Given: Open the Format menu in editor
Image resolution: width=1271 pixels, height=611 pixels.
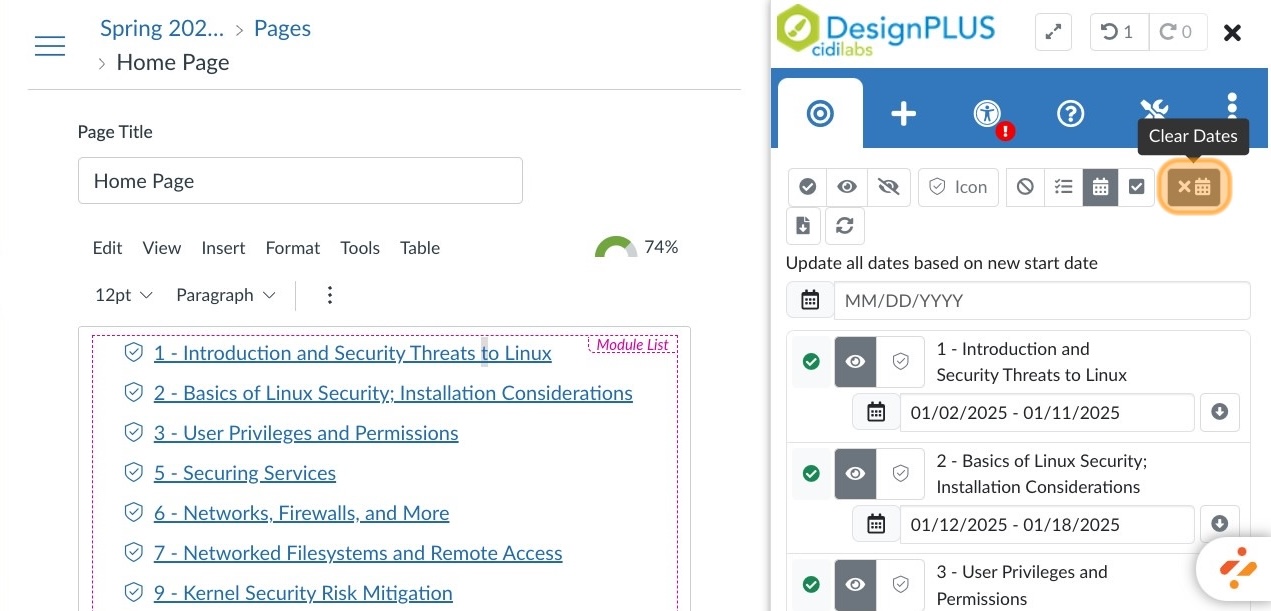Looking at the screenshot, I should (x=292, y=248).
